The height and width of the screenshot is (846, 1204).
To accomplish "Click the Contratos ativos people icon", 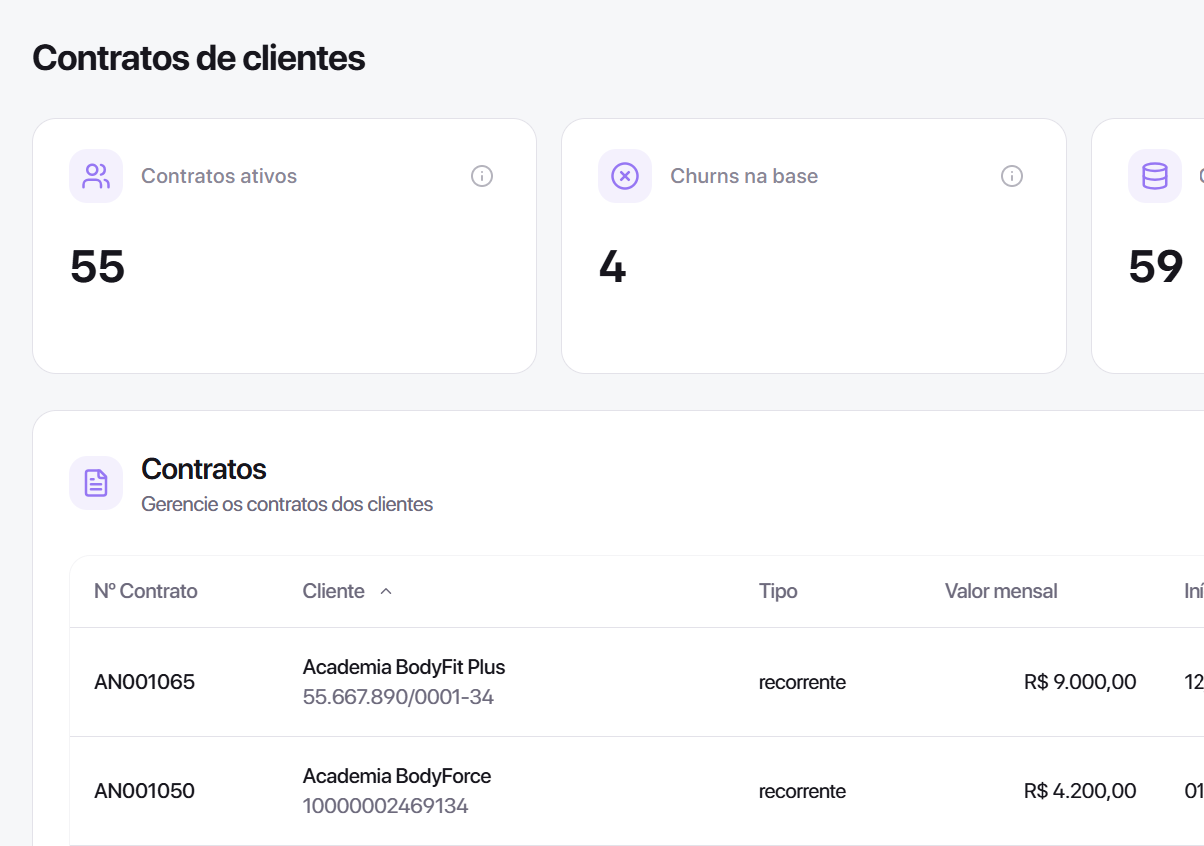I will click(x=96, y=176).
